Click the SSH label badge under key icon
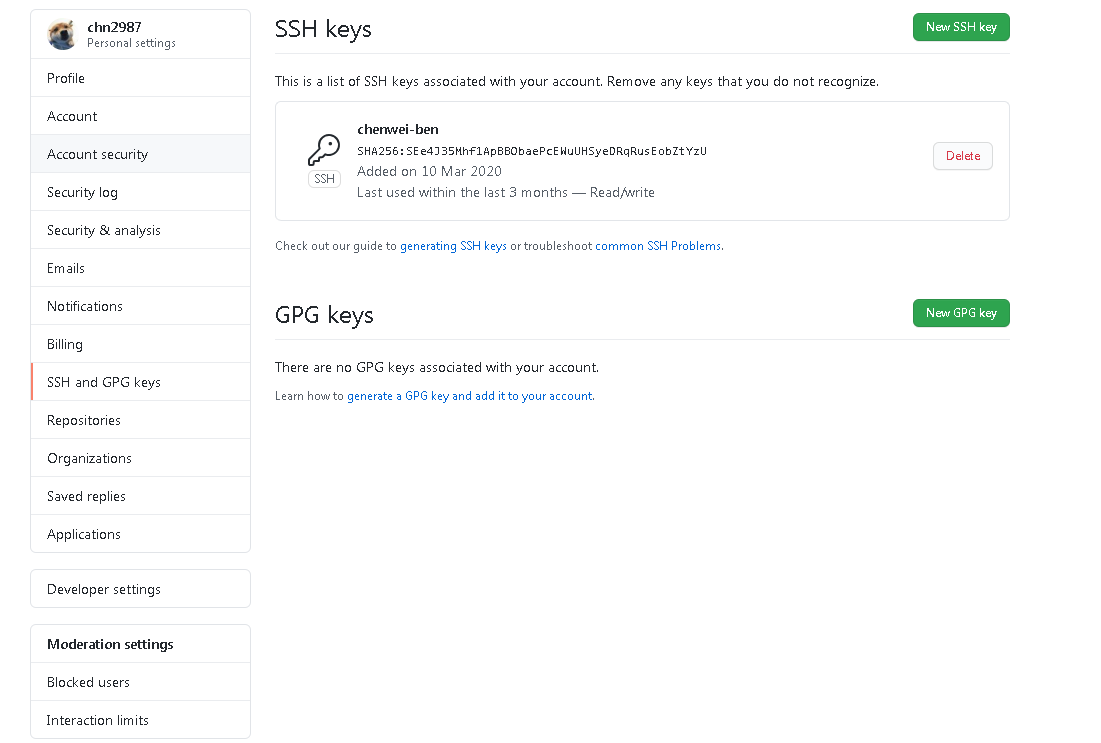This screenshot has width=1101, height=743. (x=324, y=179)
